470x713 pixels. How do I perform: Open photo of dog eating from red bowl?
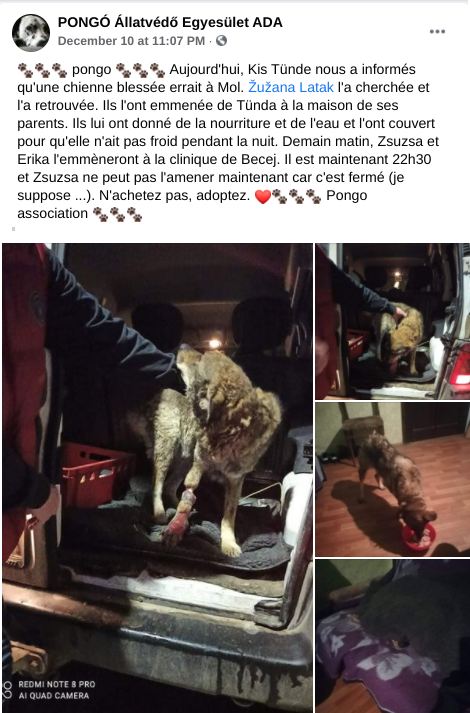[x=393, y=479]
